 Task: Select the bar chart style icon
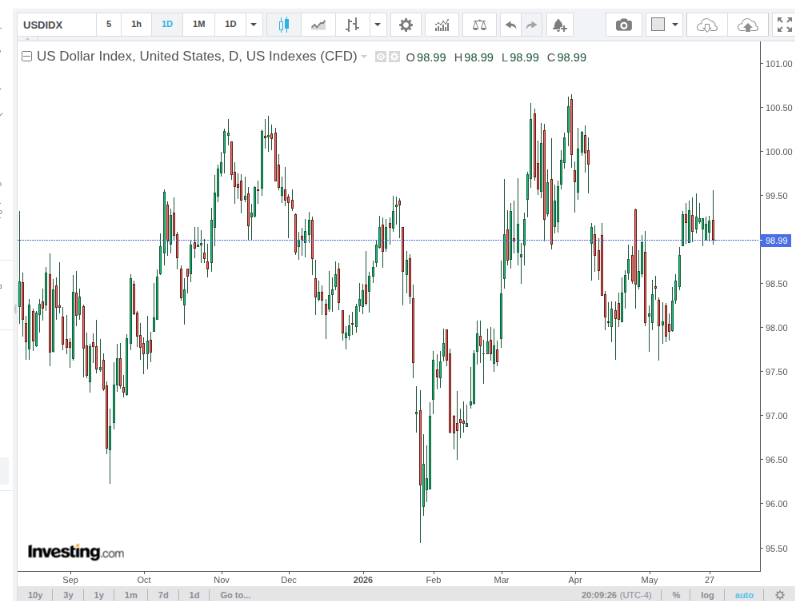352,24
